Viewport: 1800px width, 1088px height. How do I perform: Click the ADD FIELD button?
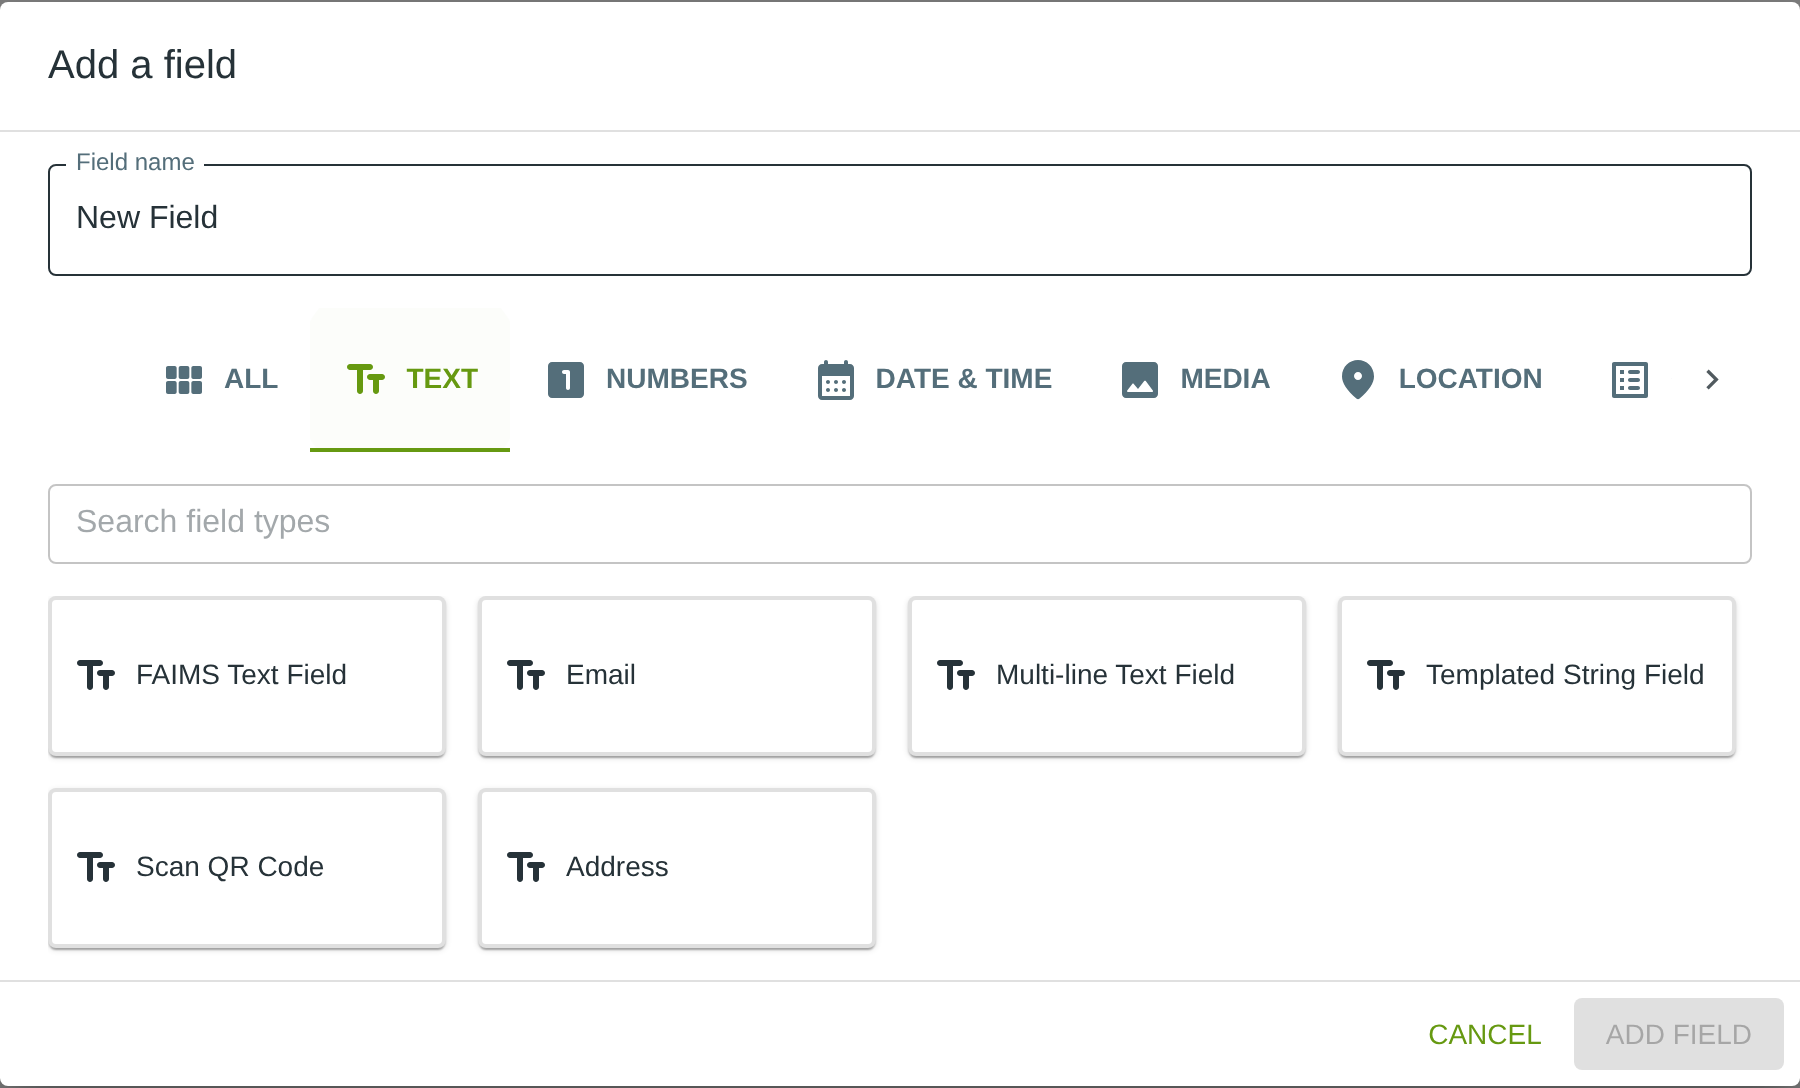(x=1678, y=1034)
